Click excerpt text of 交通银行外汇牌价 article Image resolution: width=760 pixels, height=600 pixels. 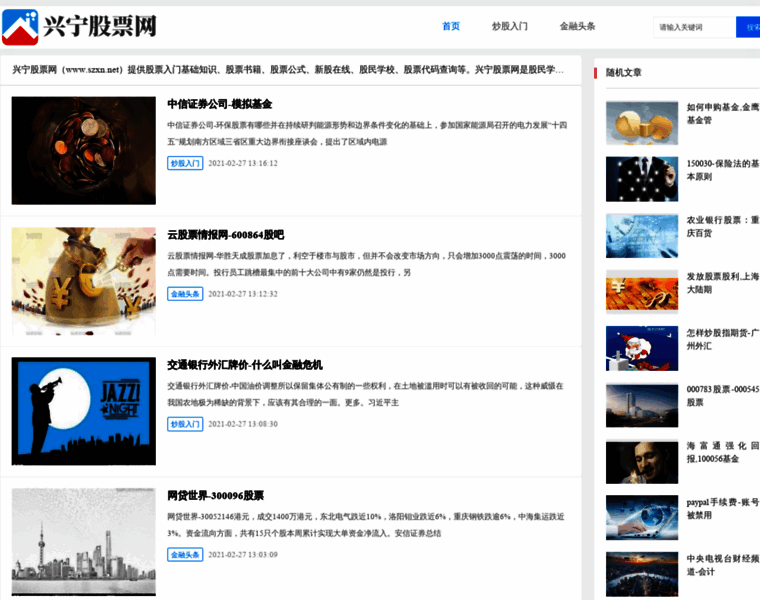[365, 394]
